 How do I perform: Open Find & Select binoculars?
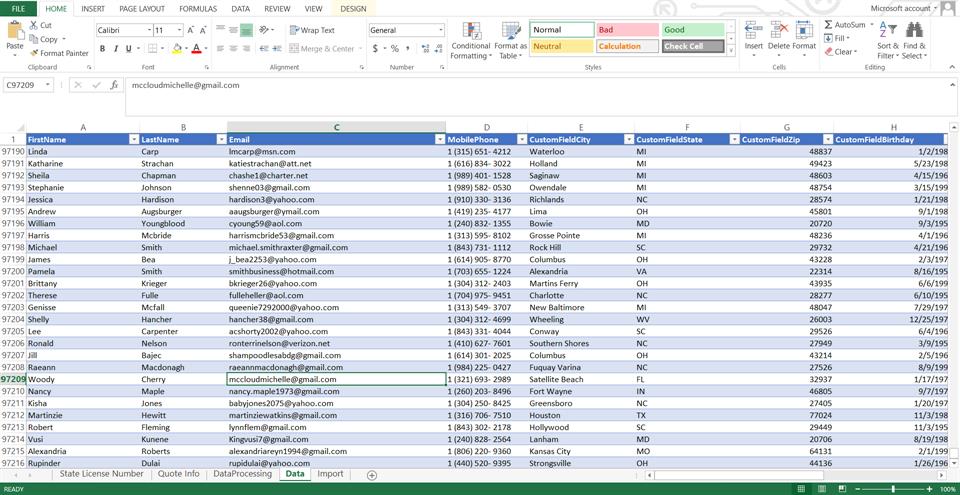914,40
